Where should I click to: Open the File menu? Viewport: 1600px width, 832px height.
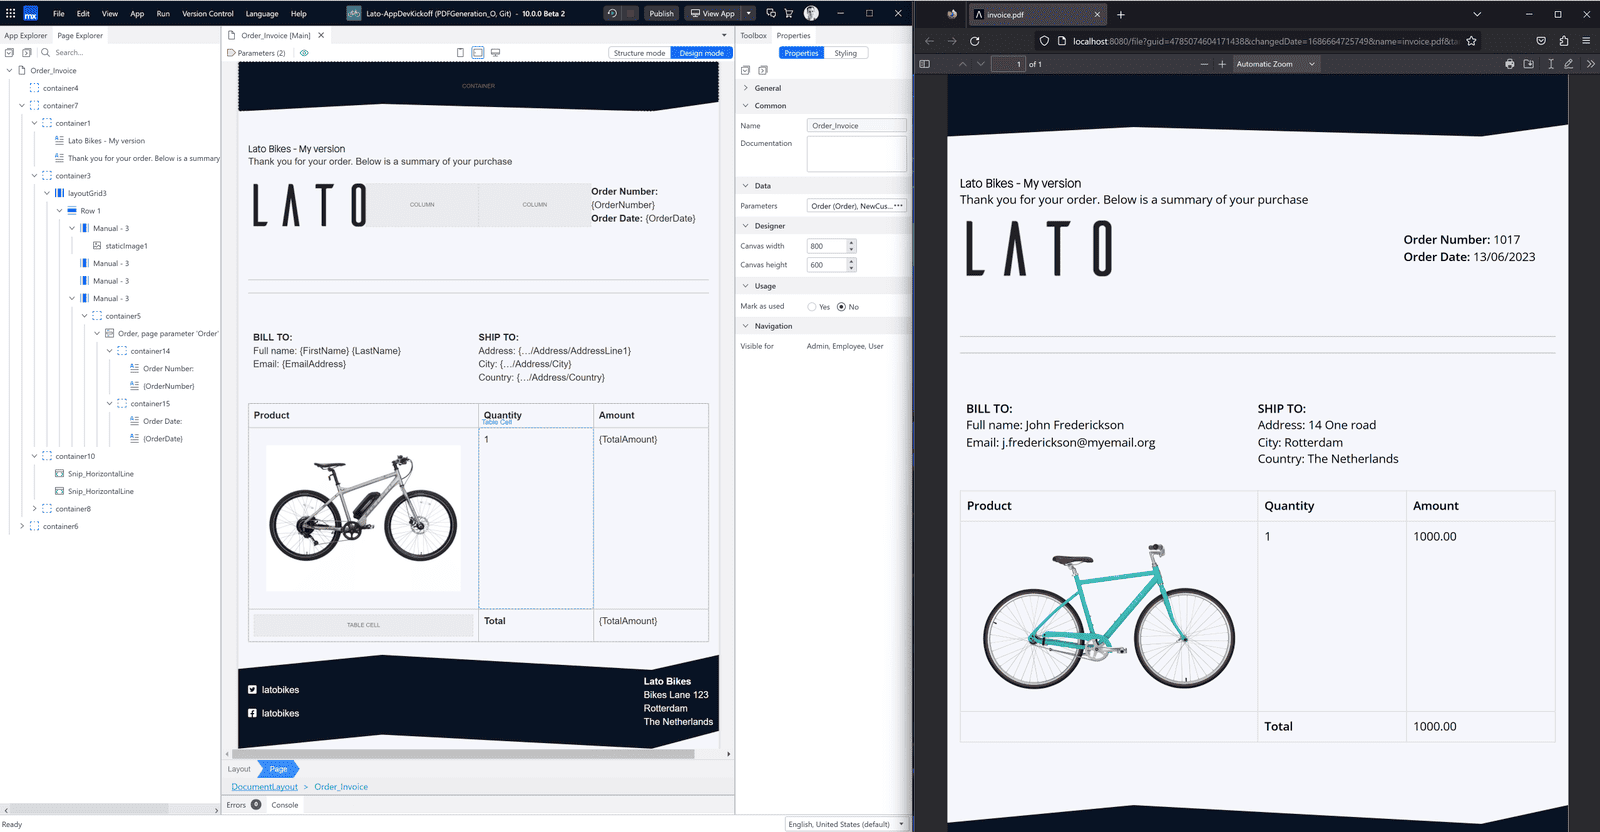click(x=59, y=14)
